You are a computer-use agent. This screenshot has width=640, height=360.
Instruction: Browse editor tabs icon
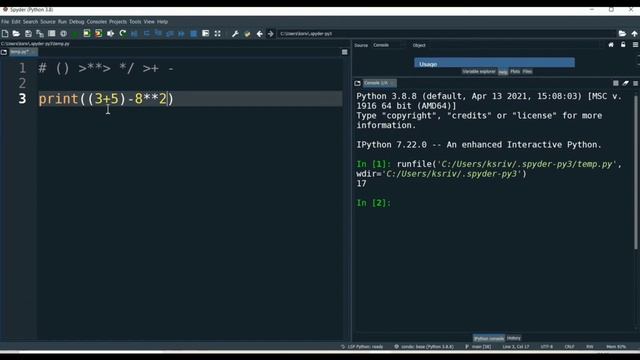(x=4, y=52)
